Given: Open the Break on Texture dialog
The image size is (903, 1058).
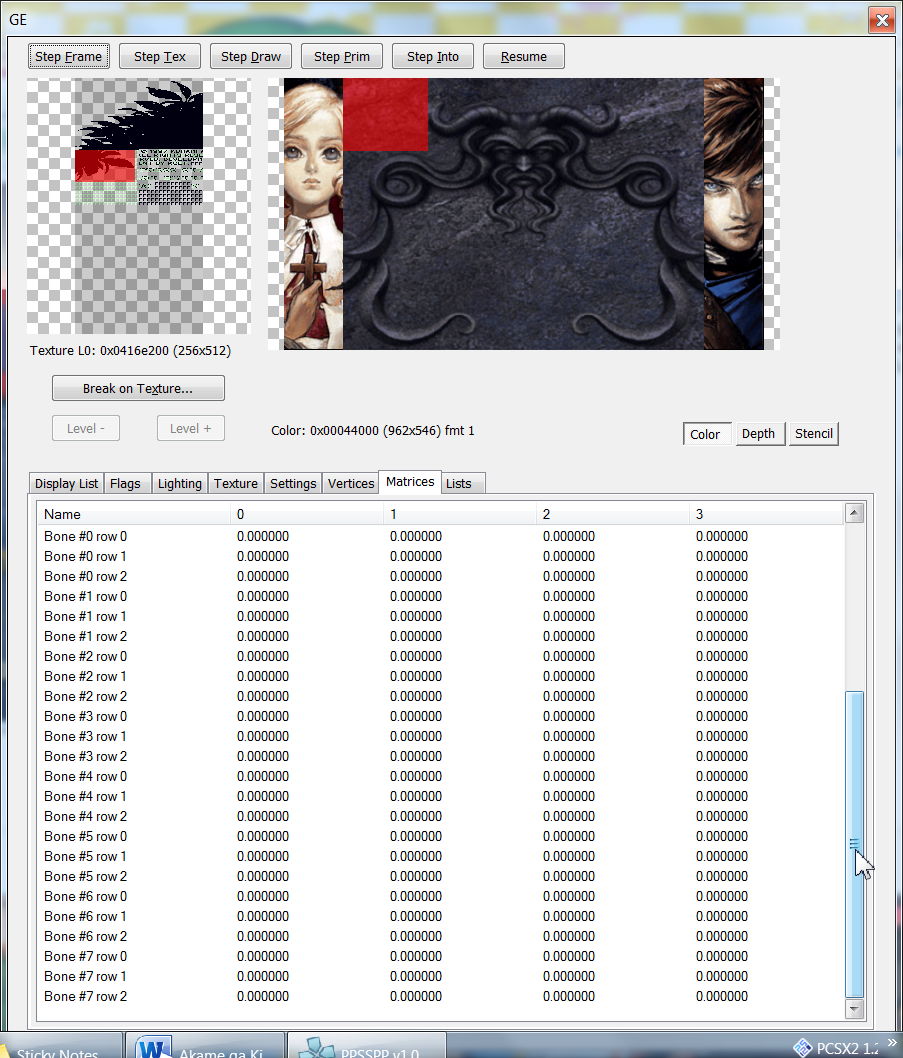Looking at the screenshot, I should [138, 388].
